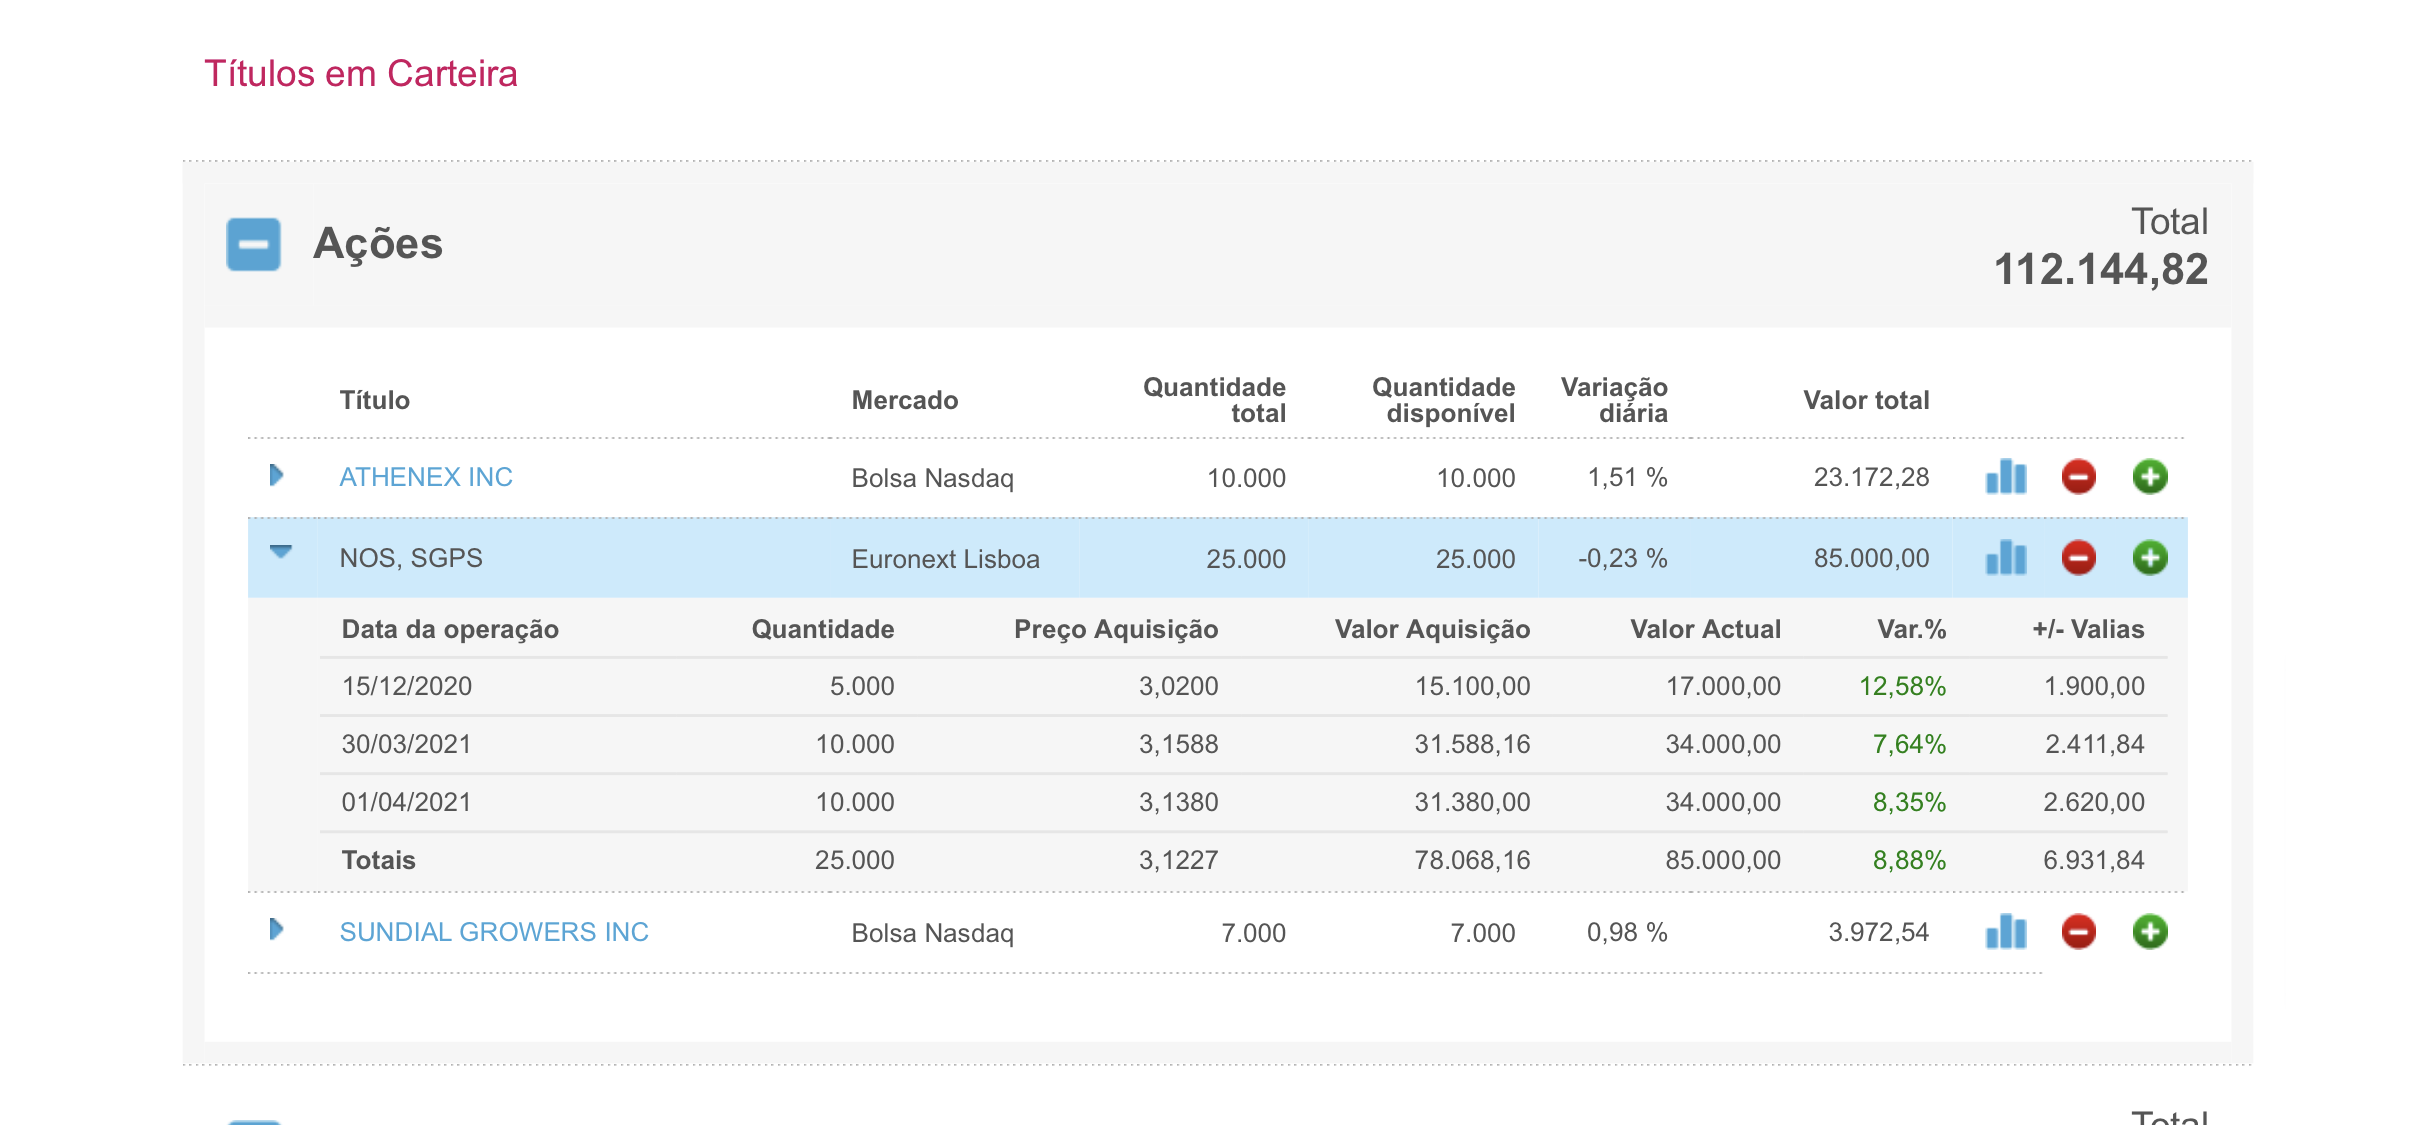Select the NOS, SGPS title
2436x1125 pixels.
pos(411,558)
